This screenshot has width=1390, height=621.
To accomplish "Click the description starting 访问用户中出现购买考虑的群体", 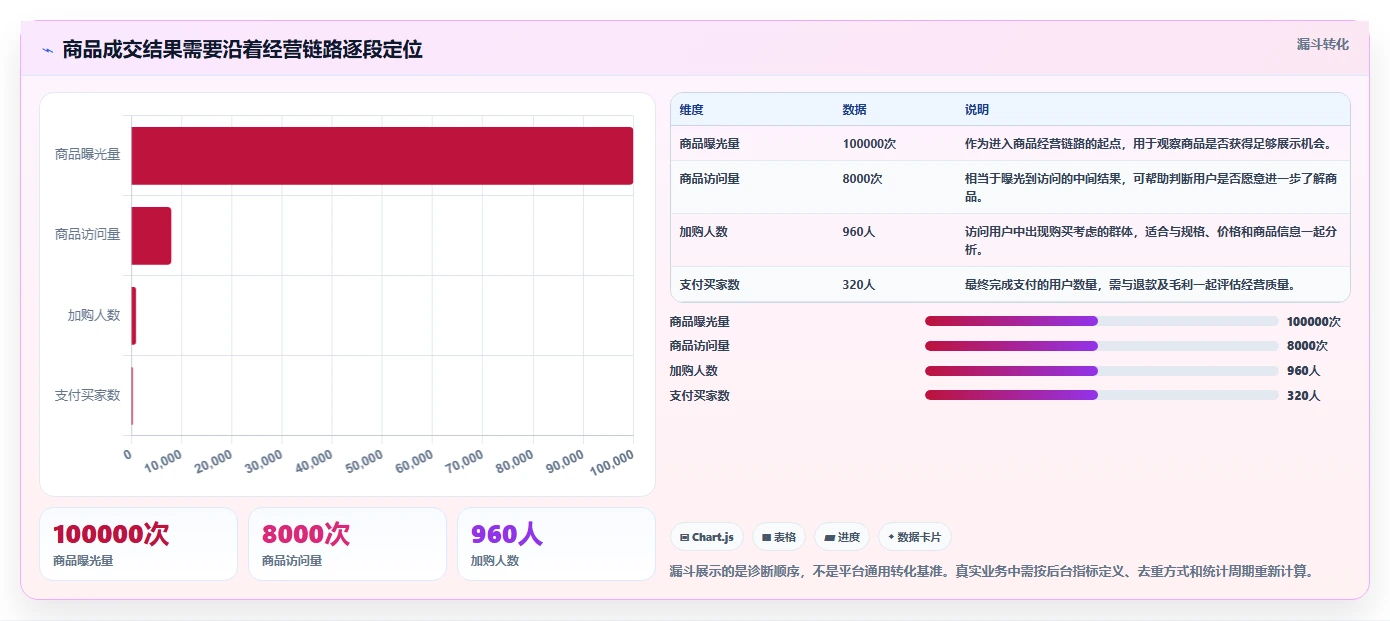I will (x=1152, y=240).
